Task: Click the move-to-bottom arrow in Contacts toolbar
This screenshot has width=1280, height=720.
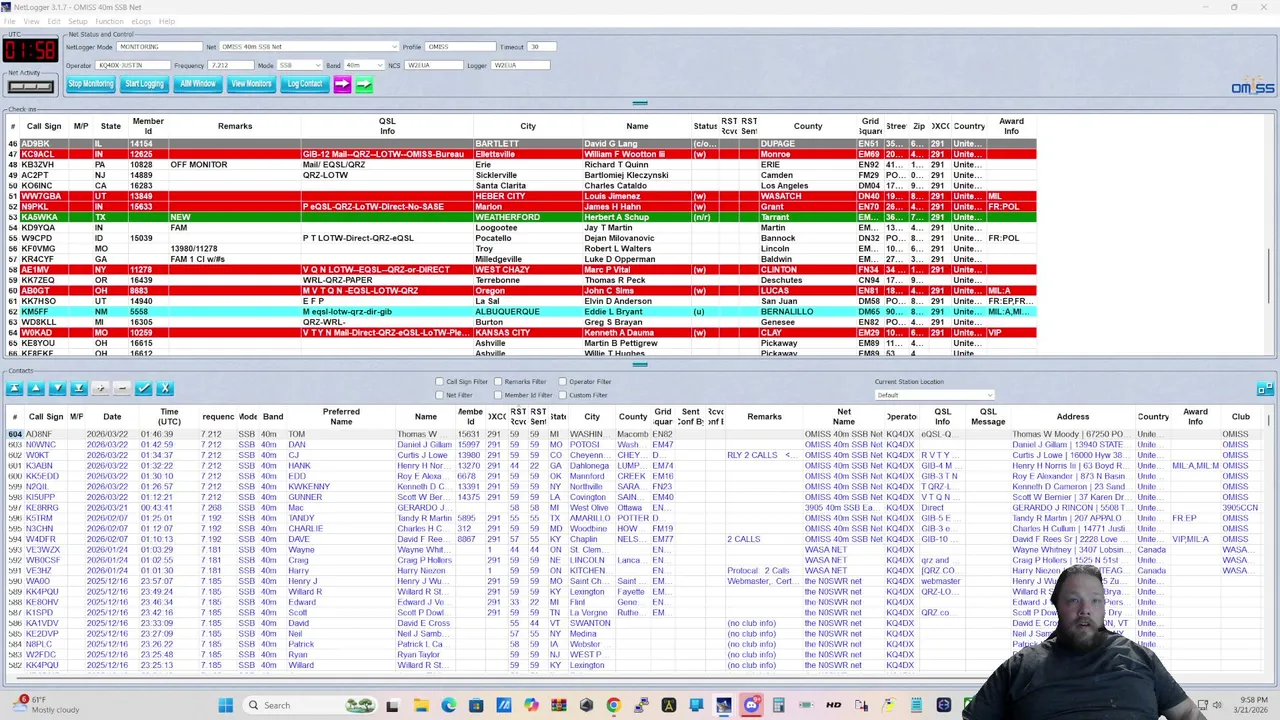Action: click(79, 388)
